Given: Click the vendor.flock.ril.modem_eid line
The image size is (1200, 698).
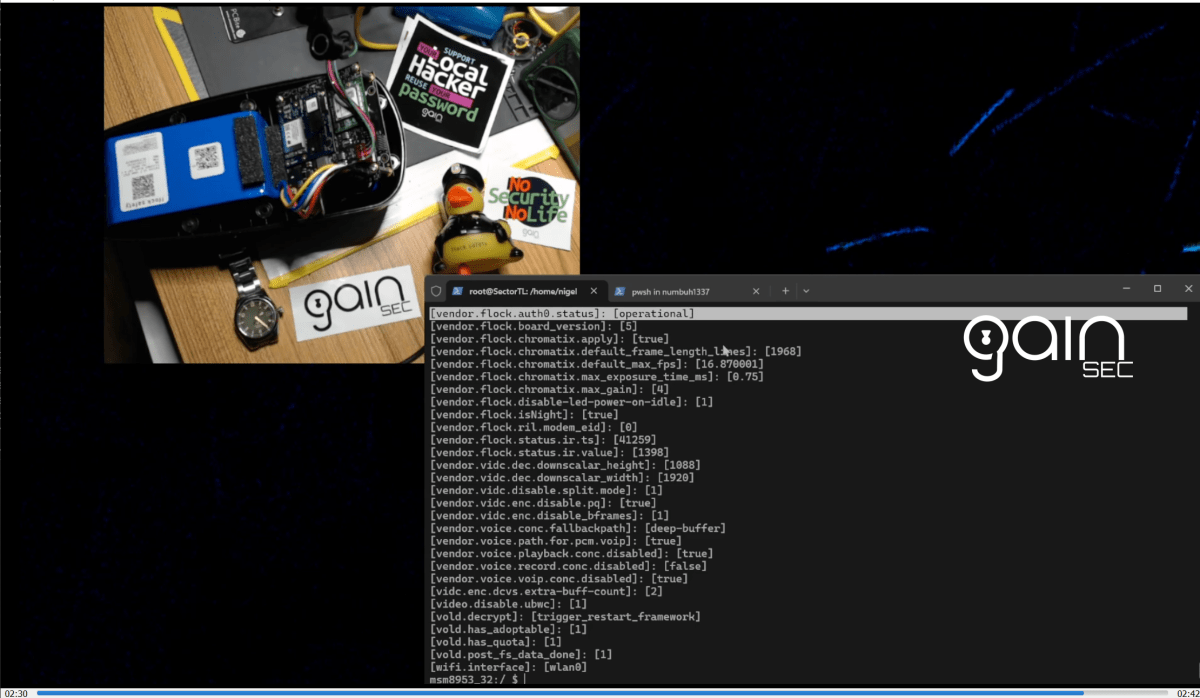Looking at the screenshot, I should [x=533, y=427].
